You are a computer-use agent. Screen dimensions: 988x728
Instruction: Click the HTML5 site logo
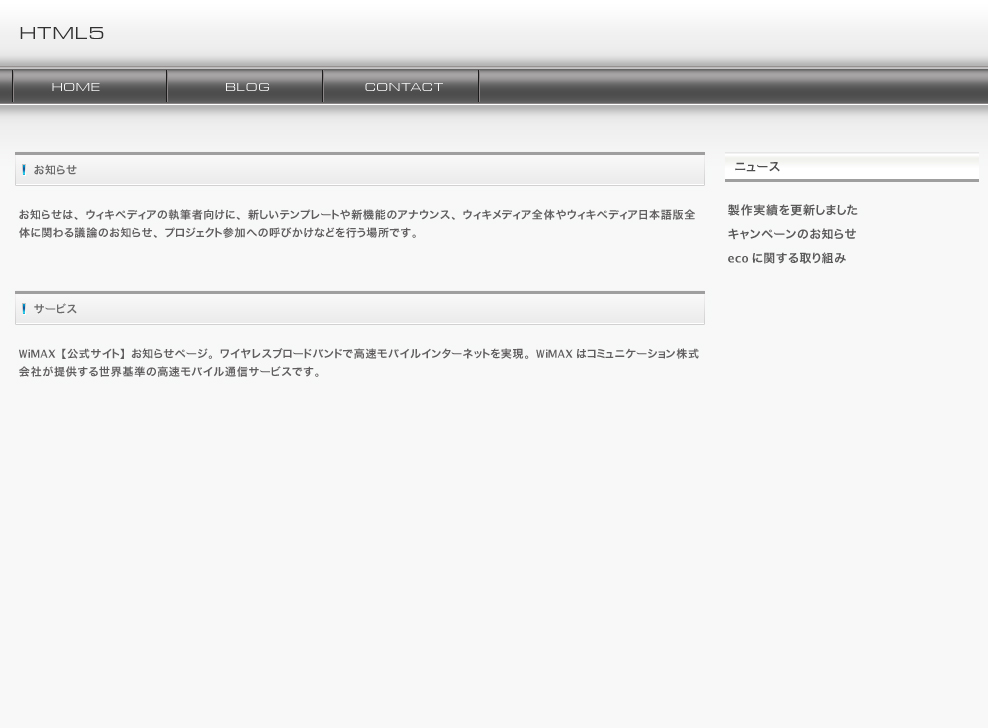[x=62, y=33]
